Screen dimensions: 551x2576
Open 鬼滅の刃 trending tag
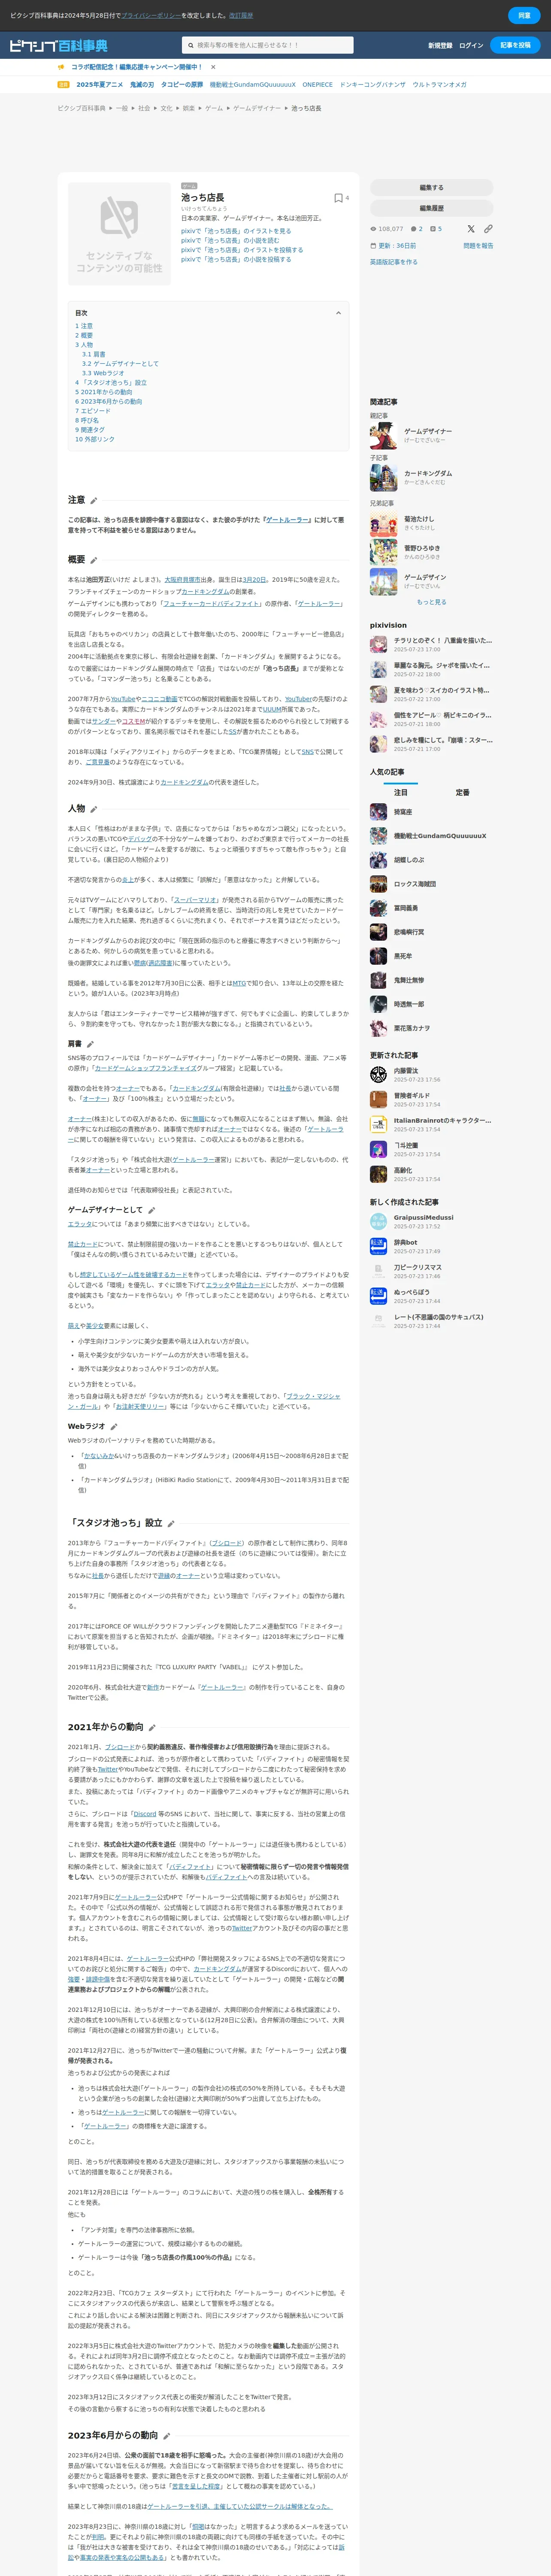pos(142,85)
